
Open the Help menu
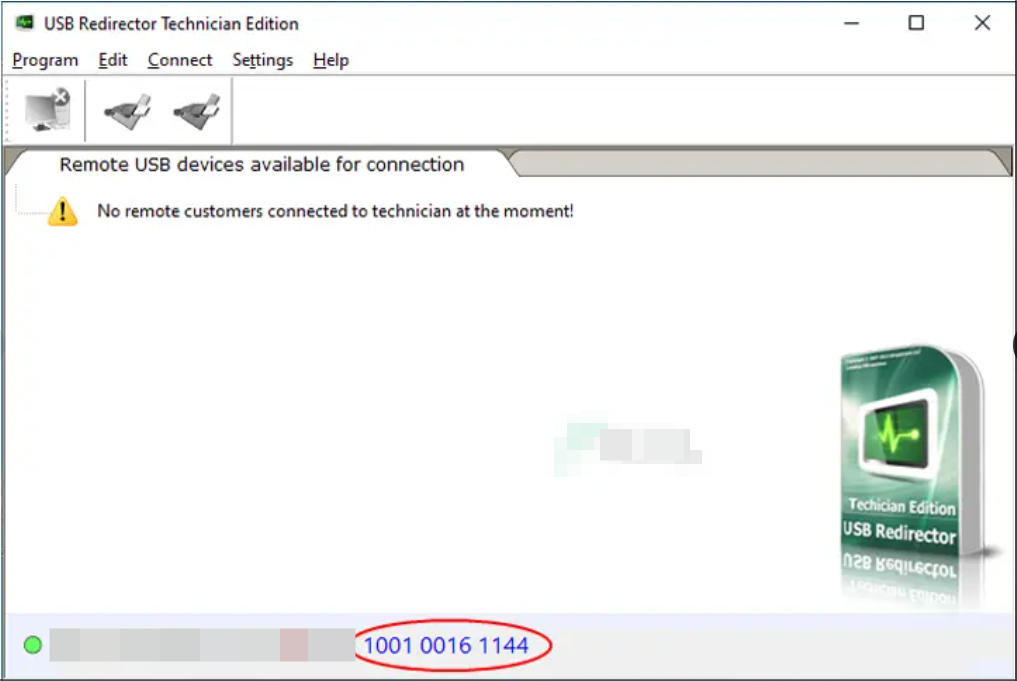point(331,60)
